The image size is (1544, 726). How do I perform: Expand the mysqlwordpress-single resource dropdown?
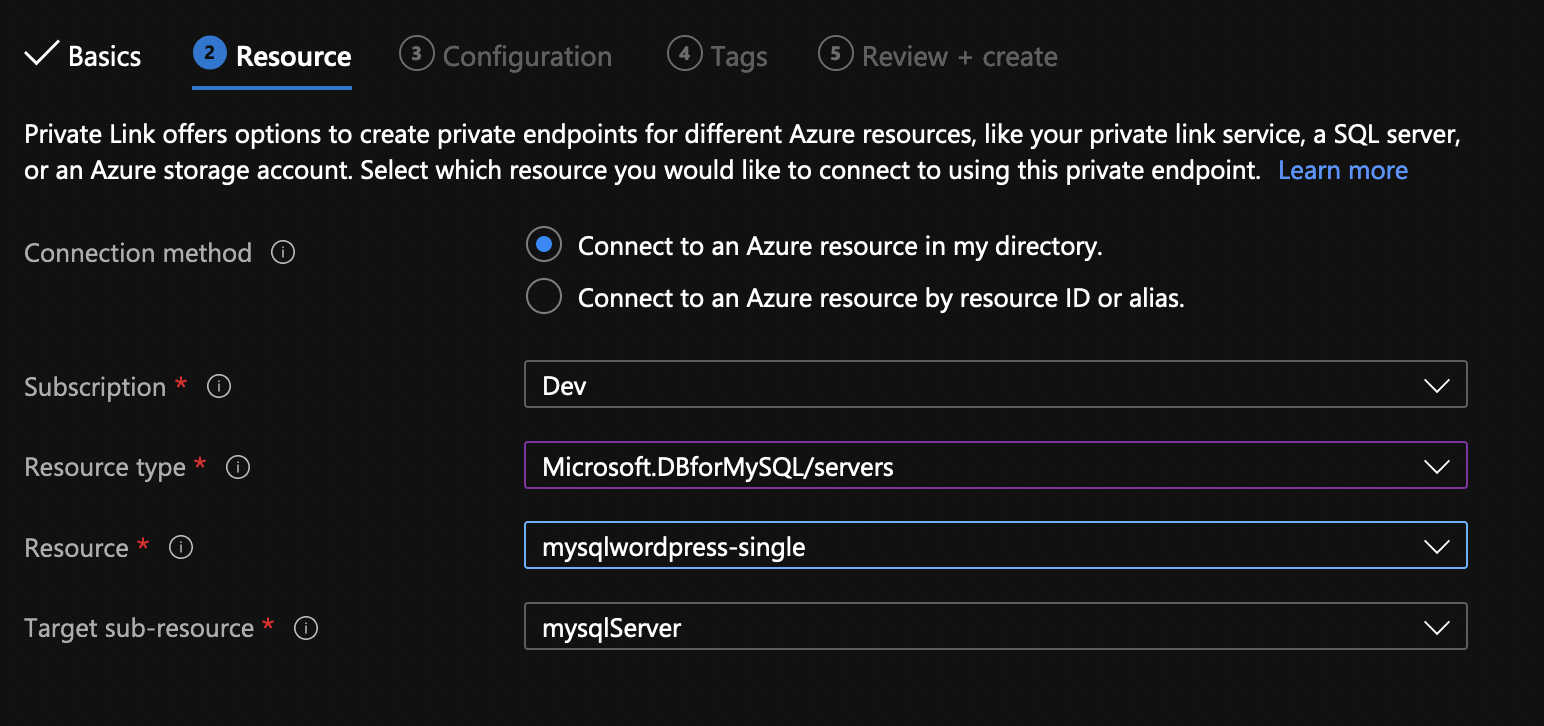pos(995,546)
